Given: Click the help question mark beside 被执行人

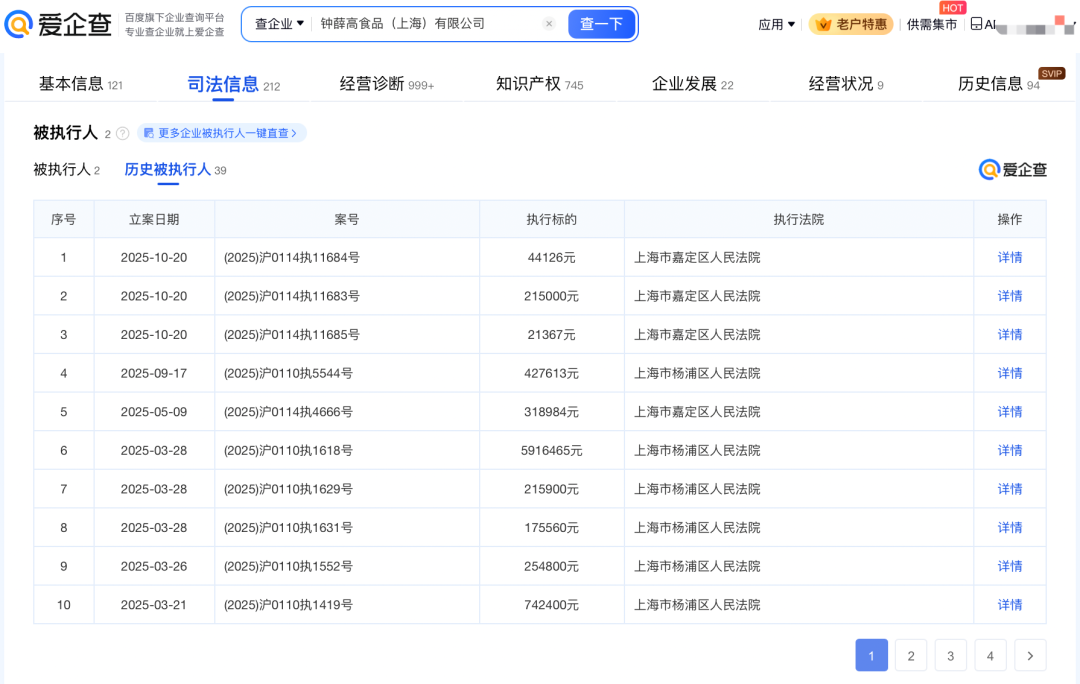Looking at the screenshot, I should click(123, 133).
